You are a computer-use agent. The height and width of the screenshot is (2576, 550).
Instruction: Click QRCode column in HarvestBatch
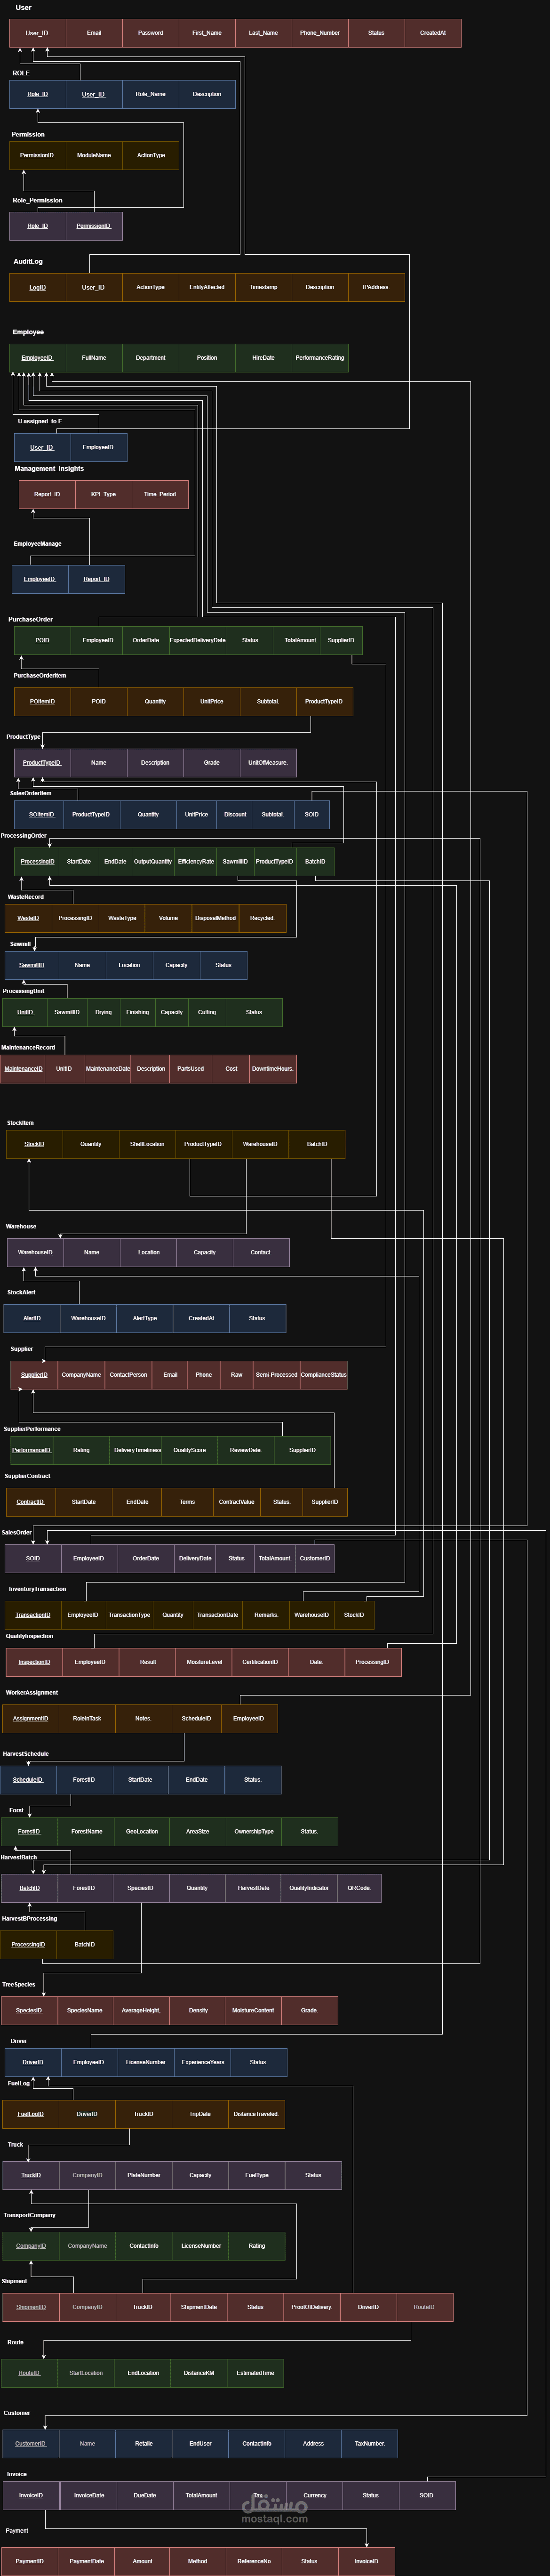359,1888
